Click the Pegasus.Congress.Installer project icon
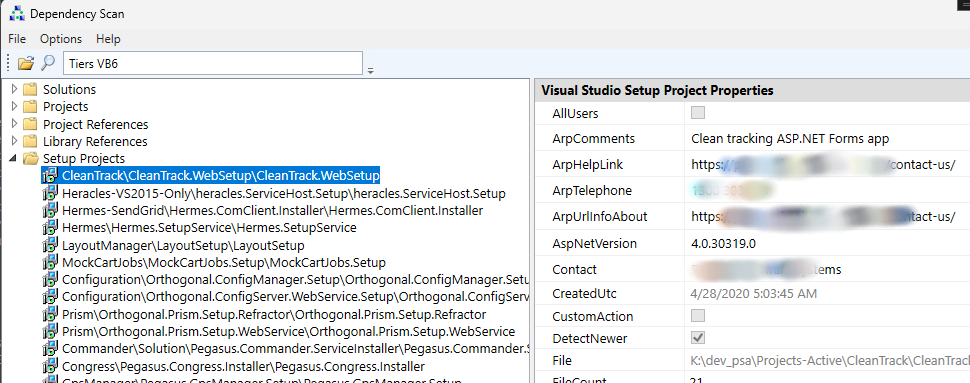 click(50, 366)
